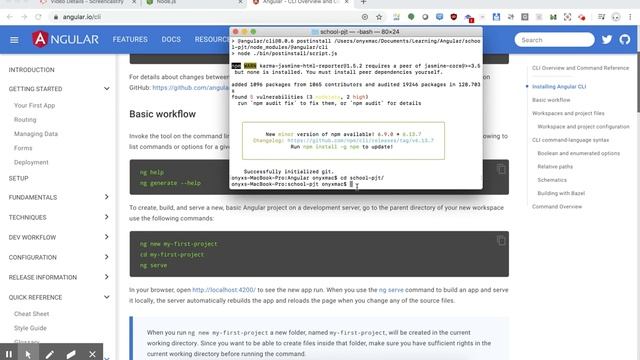Open the SETUP sidebar item
Screen dimensions: 640x360
(x=18, y=178)
